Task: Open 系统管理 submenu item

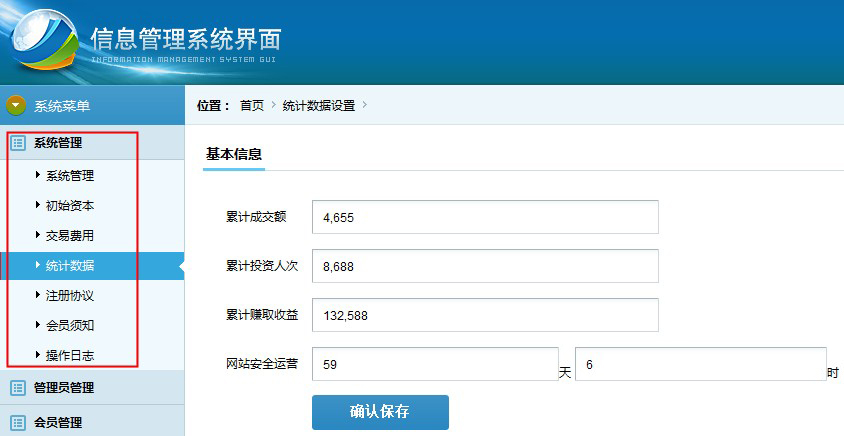Action: 69,176
